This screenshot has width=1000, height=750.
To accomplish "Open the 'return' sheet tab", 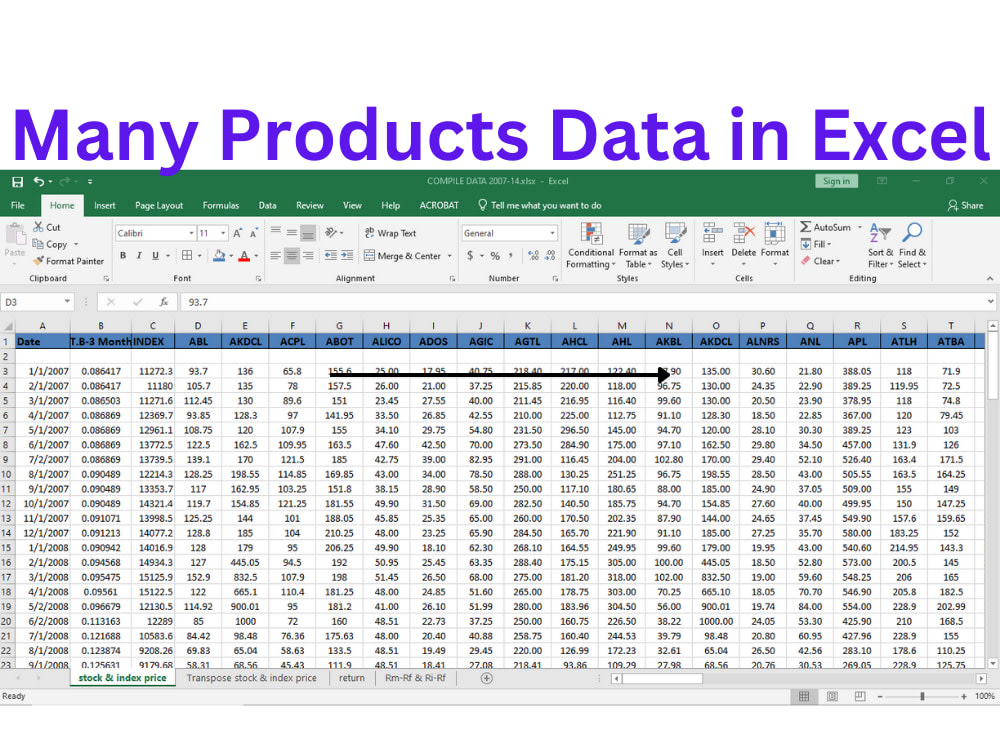I will [x=351, y=678].
